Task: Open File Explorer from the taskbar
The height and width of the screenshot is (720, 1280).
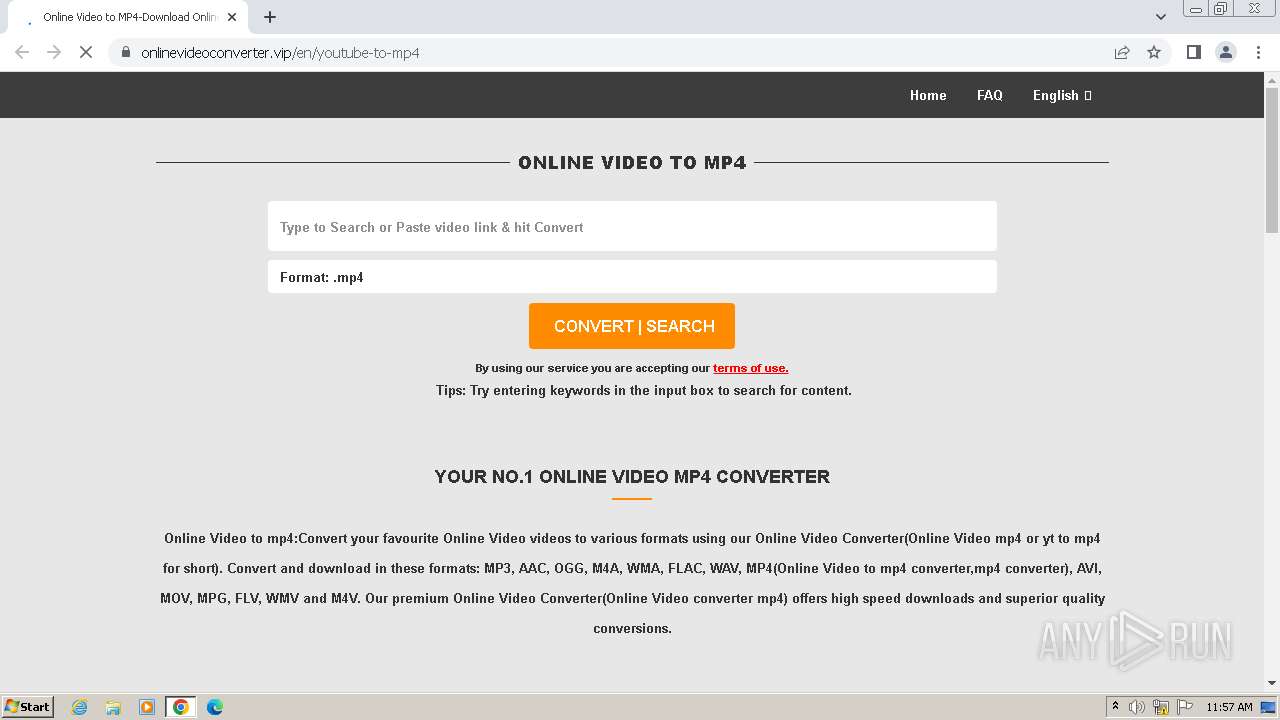Action: [113, 707]
